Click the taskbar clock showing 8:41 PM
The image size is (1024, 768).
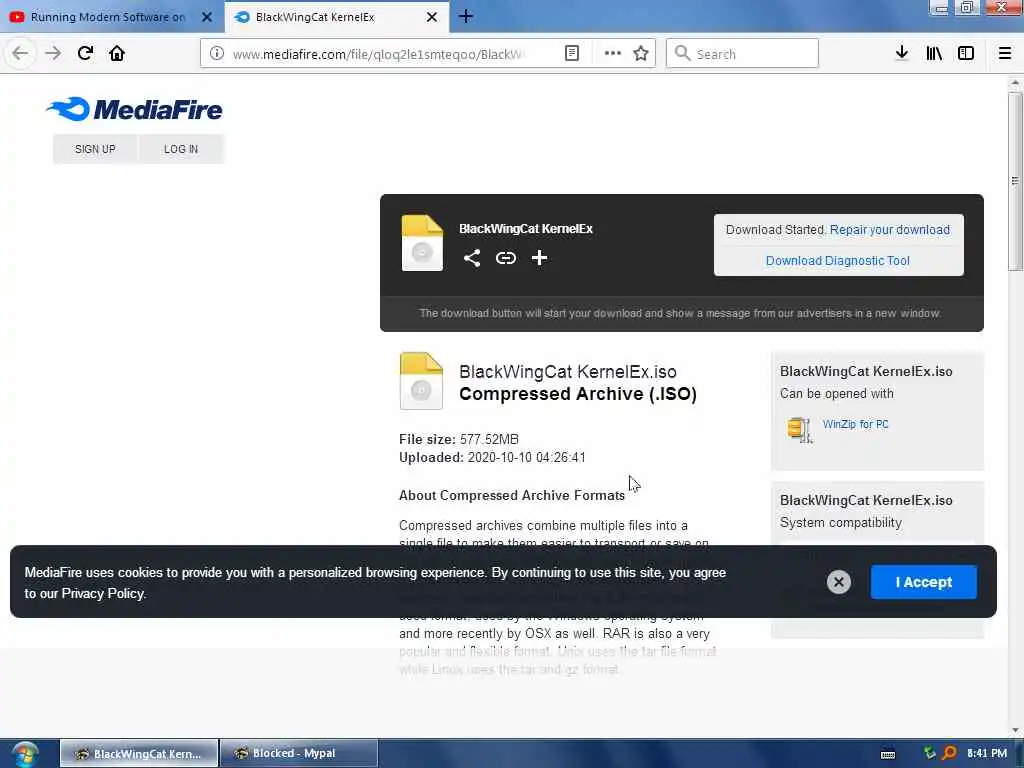point(987,754)
